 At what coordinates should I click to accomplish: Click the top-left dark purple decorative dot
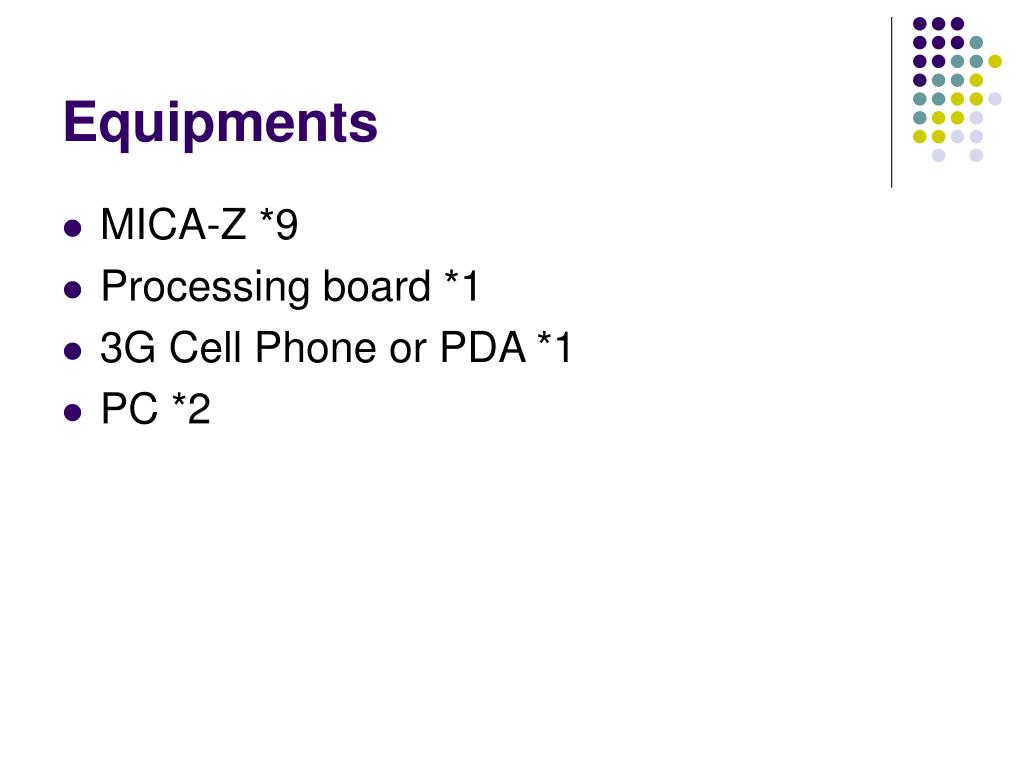[x=920, y=24]
